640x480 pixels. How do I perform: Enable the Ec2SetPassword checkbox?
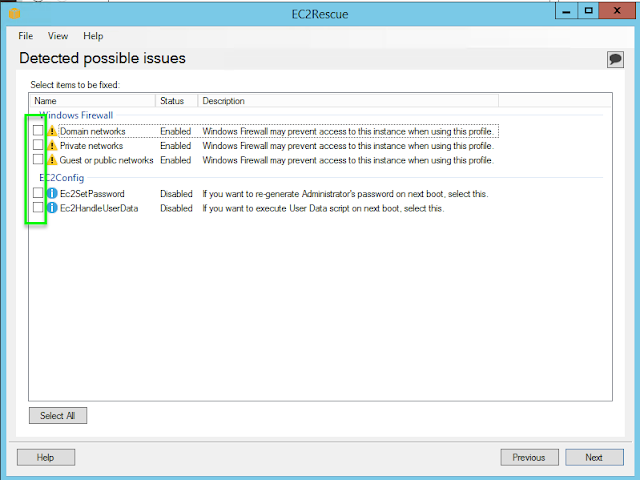tap(38, 193)
